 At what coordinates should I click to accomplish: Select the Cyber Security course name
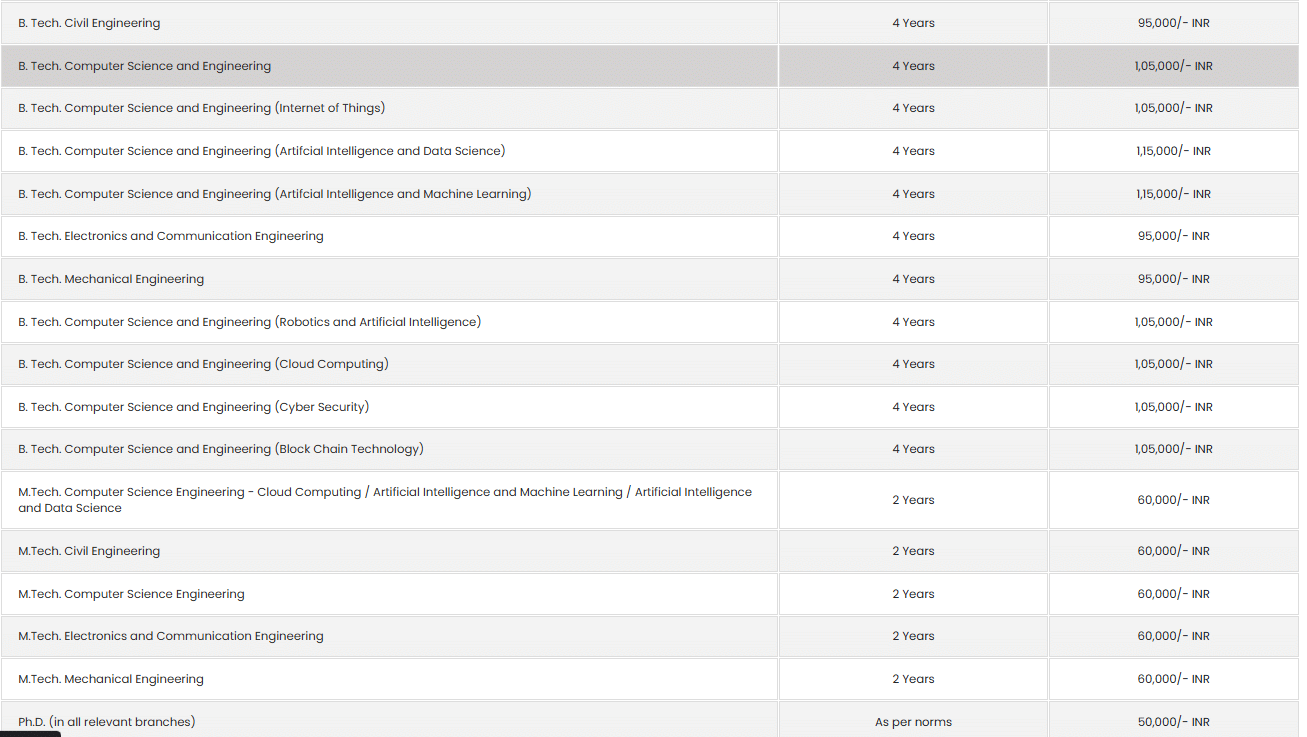pyautogui.click(x=193, y=407)
